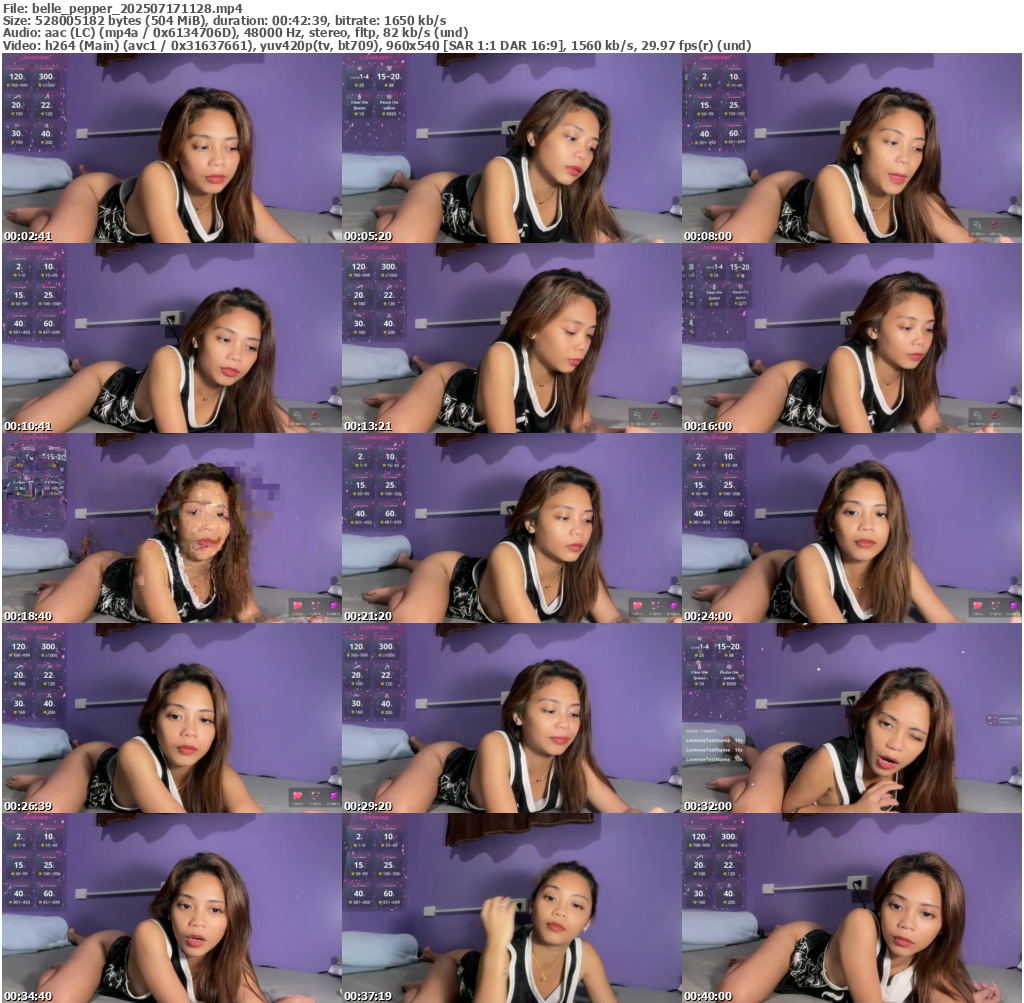View the frame stamped 00:16:00
This screenshot has width=1024, height=1003.
pyautogui.click(x=852, y=338)
